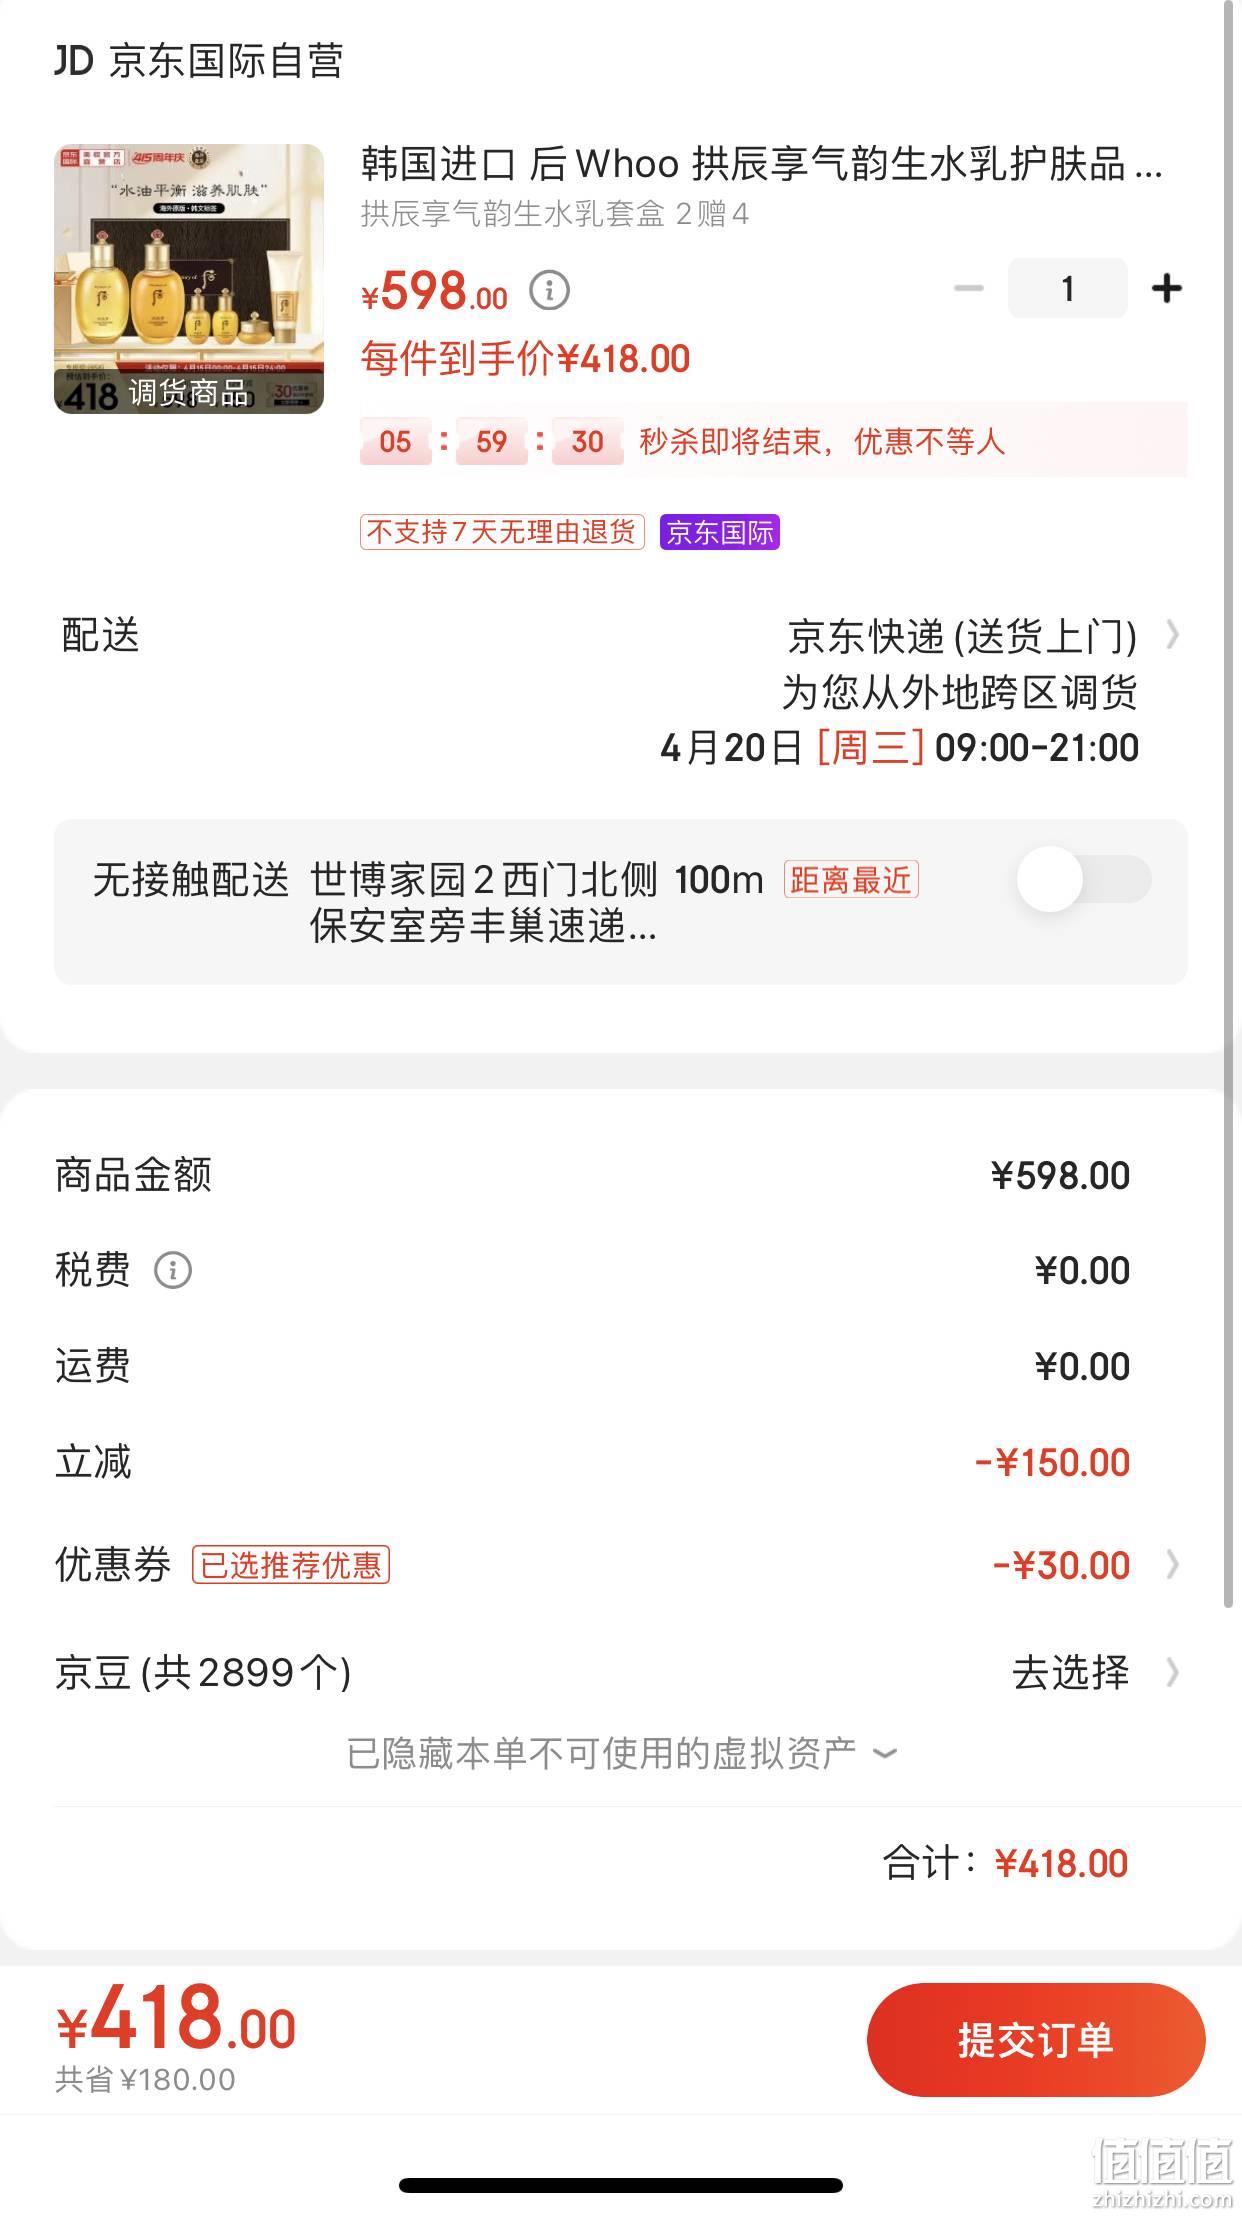Increase quantity with the plus button
This screenshot has width=1242, height=2217.
pyautogui.click(x=1166, y=289)
